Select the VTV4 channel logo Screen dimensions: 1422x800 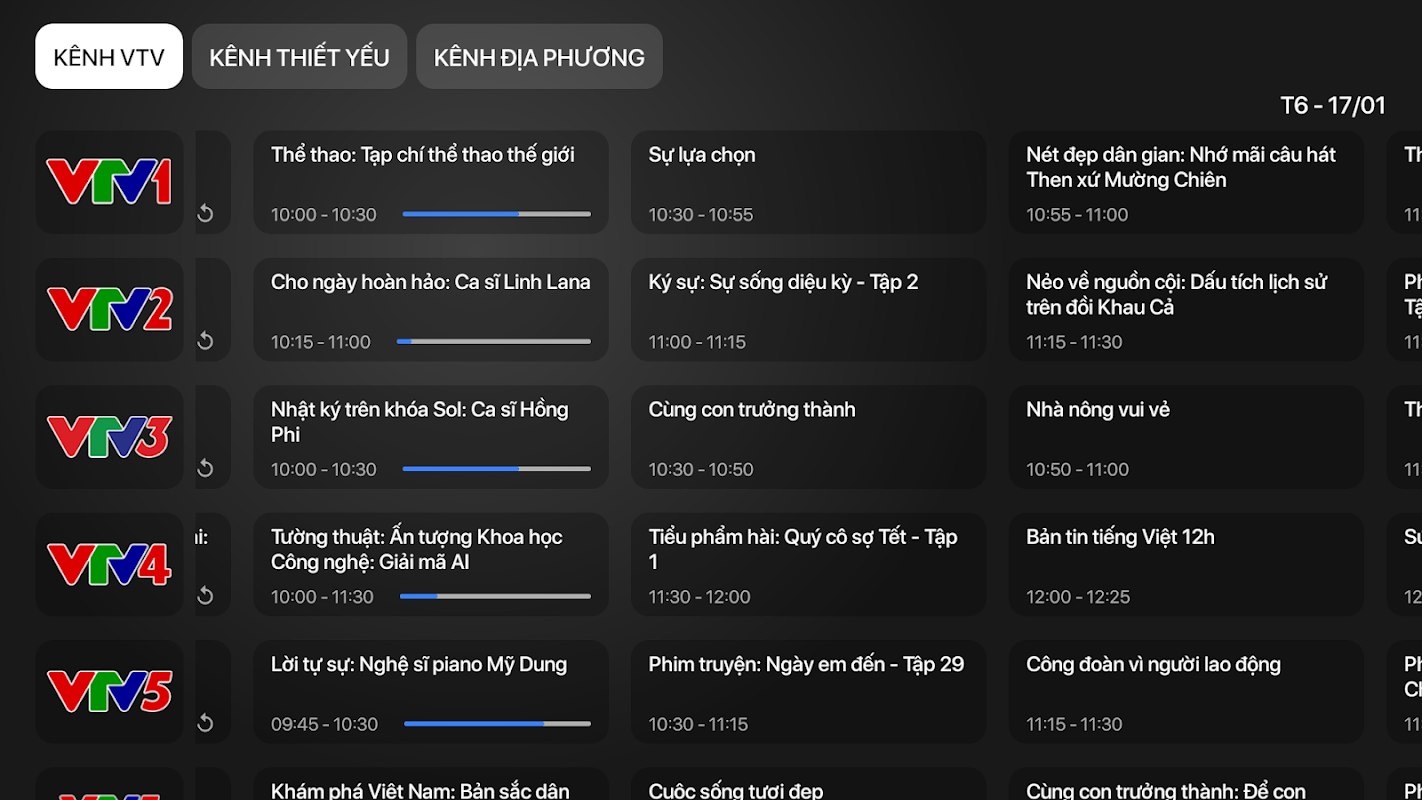(109, 564)
